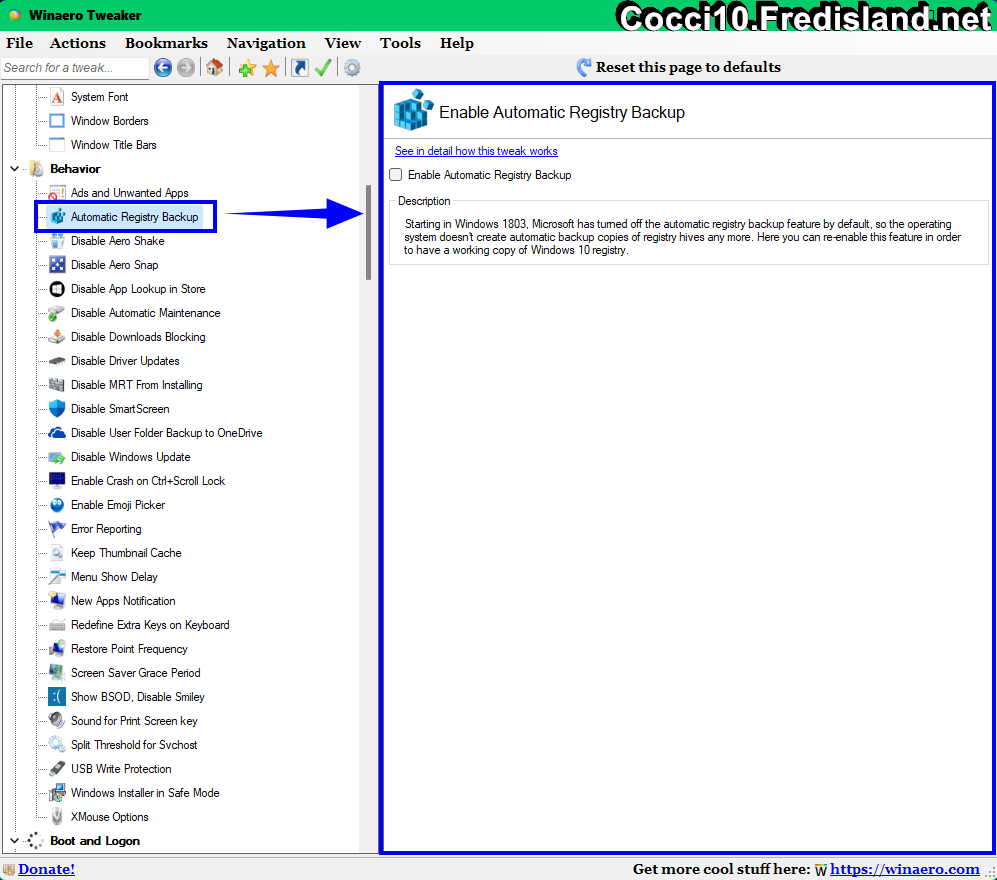Click the Disable Aero Snap icon

57,265
